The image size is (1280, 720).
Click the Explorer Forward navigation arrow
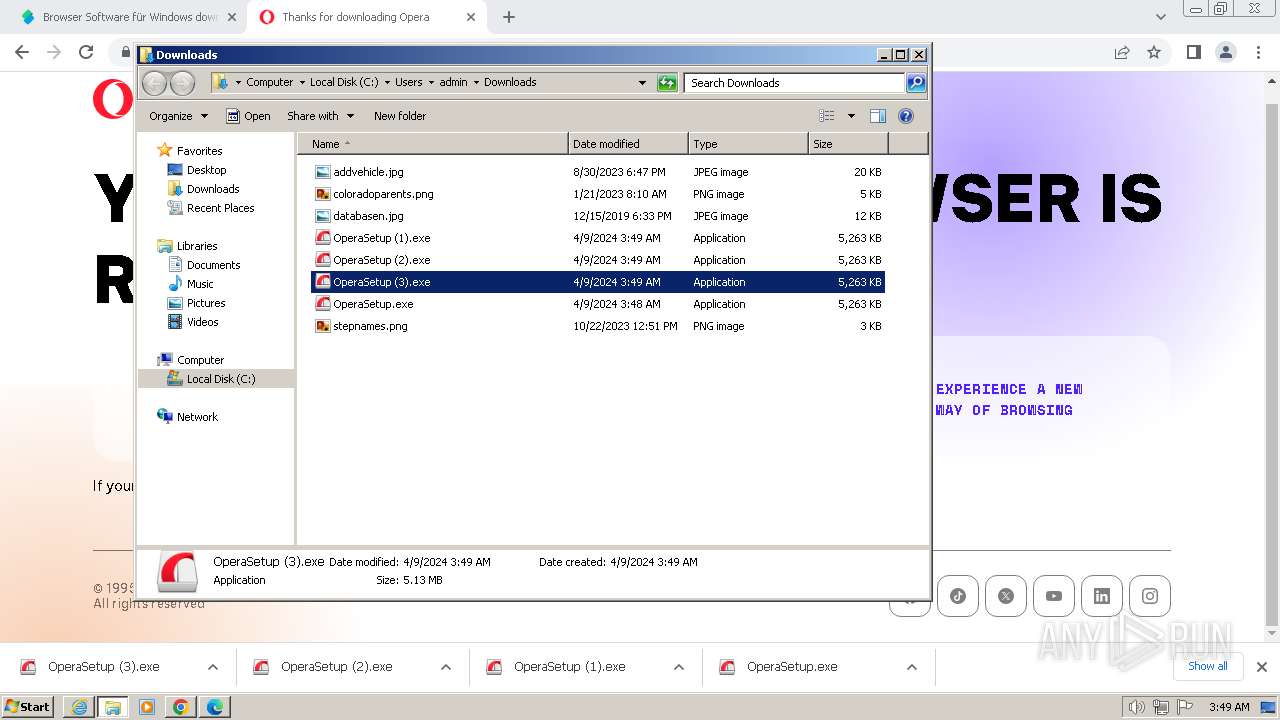coord(182,83)
